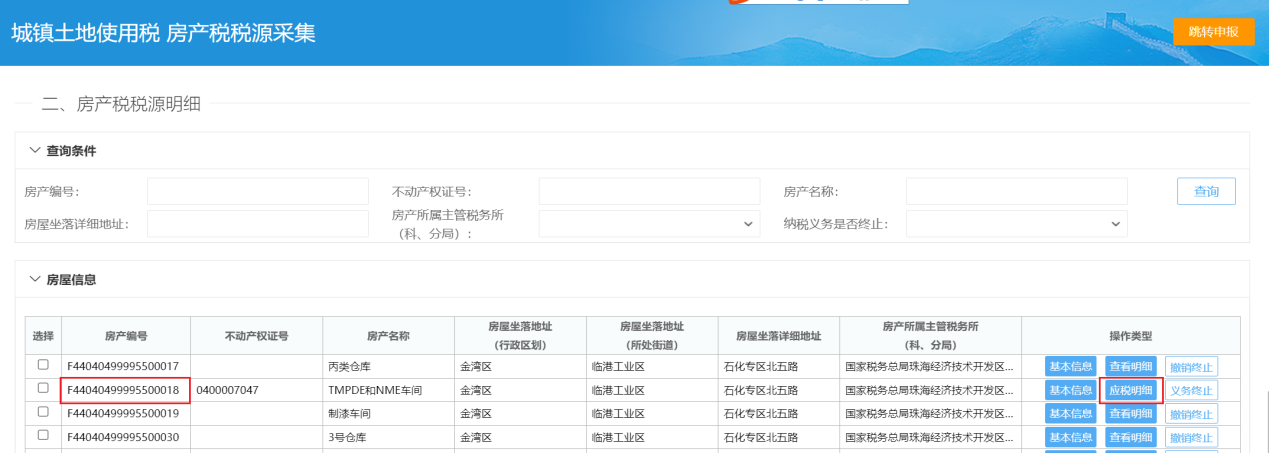1269x453 pixels.
Task: Click the 查询 search button
Action: click(1206, 191)
